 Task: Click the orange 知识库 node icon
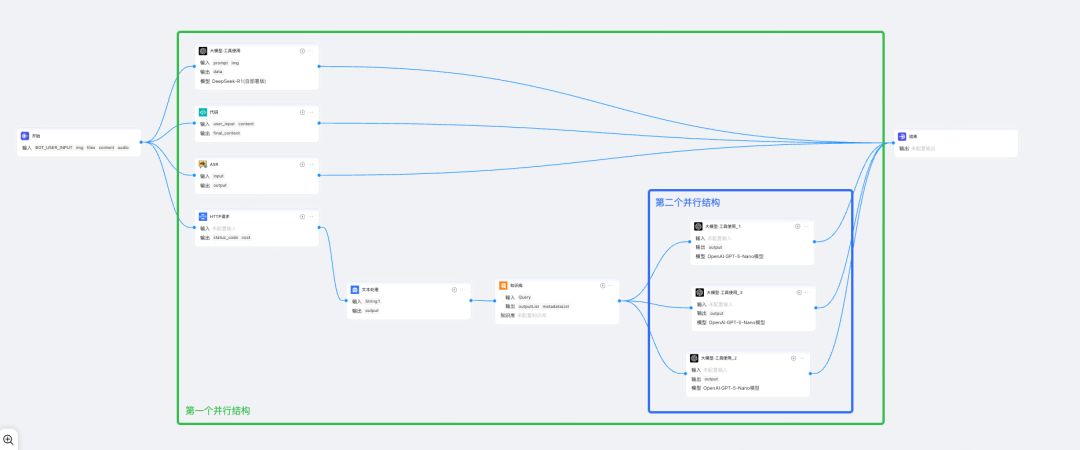pos(503,285)
